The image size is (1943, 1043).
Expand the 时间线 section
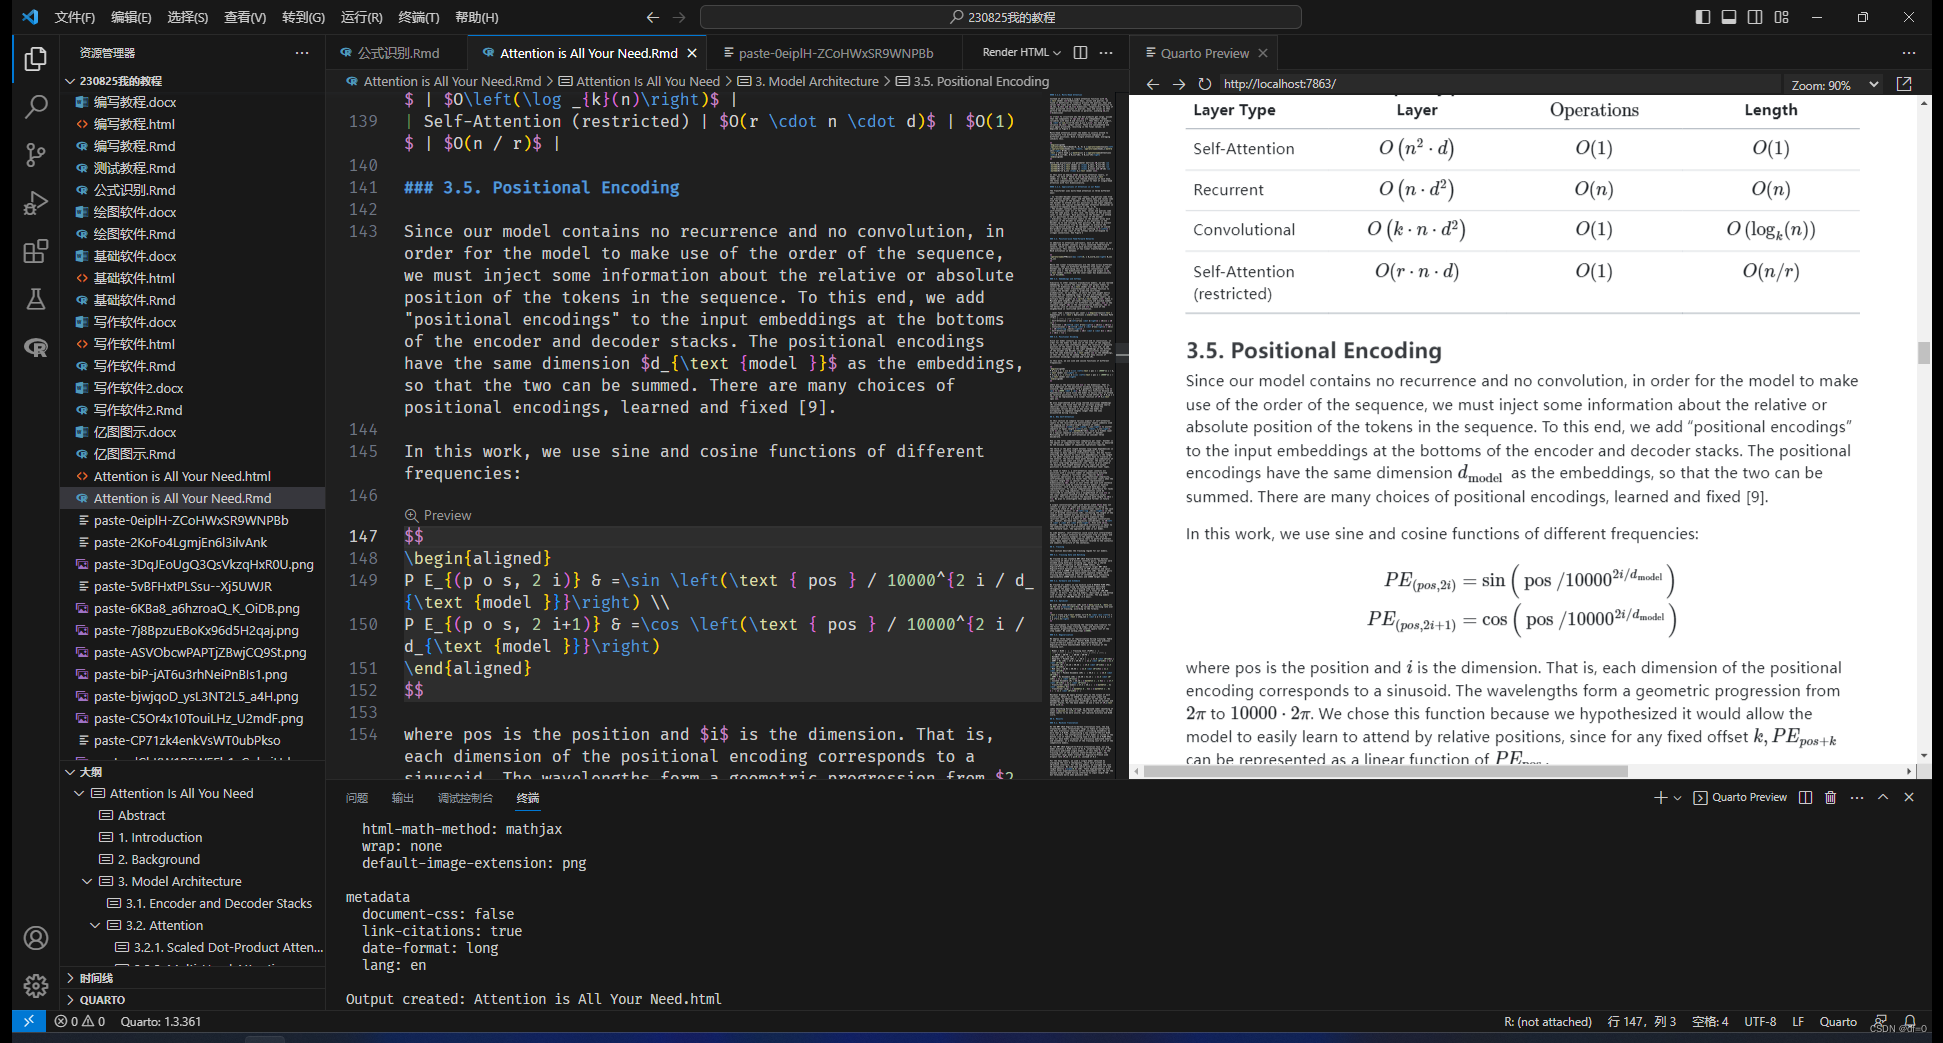point(70,977)
